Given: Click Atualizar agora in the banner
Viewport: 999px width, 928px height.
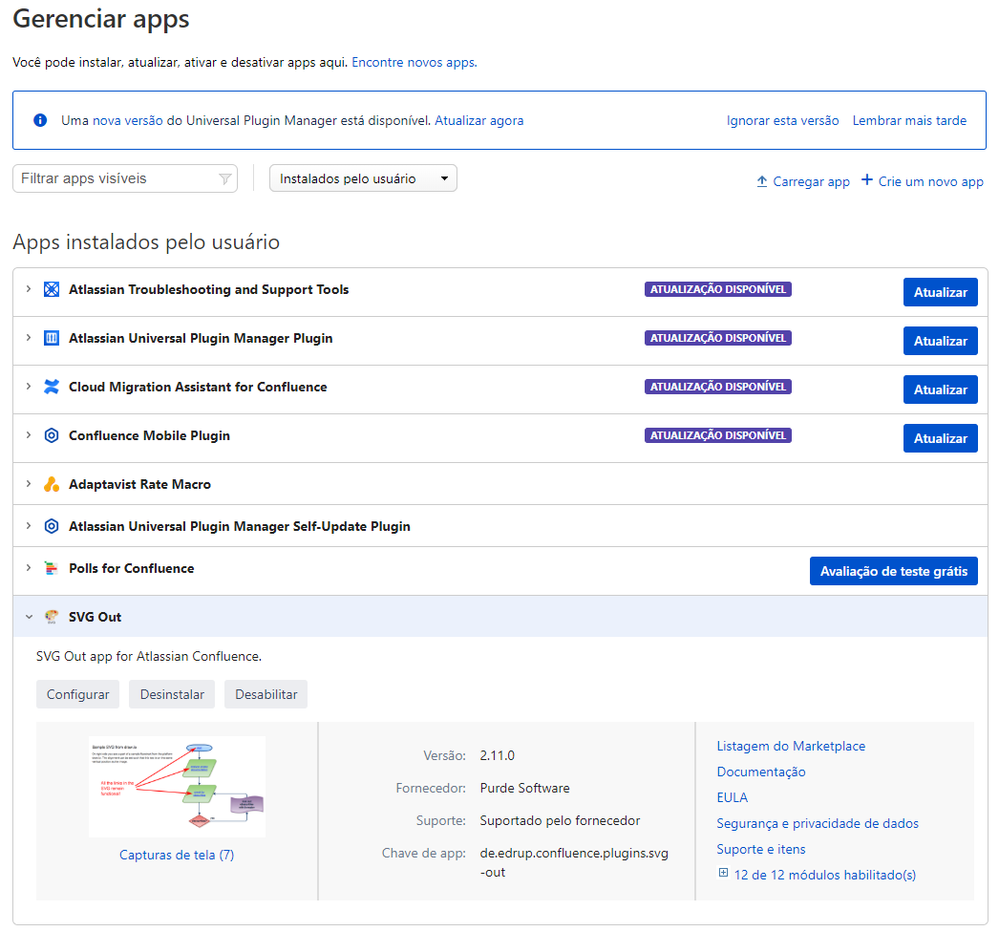Looking at the screenshot, I should point(479,120).
